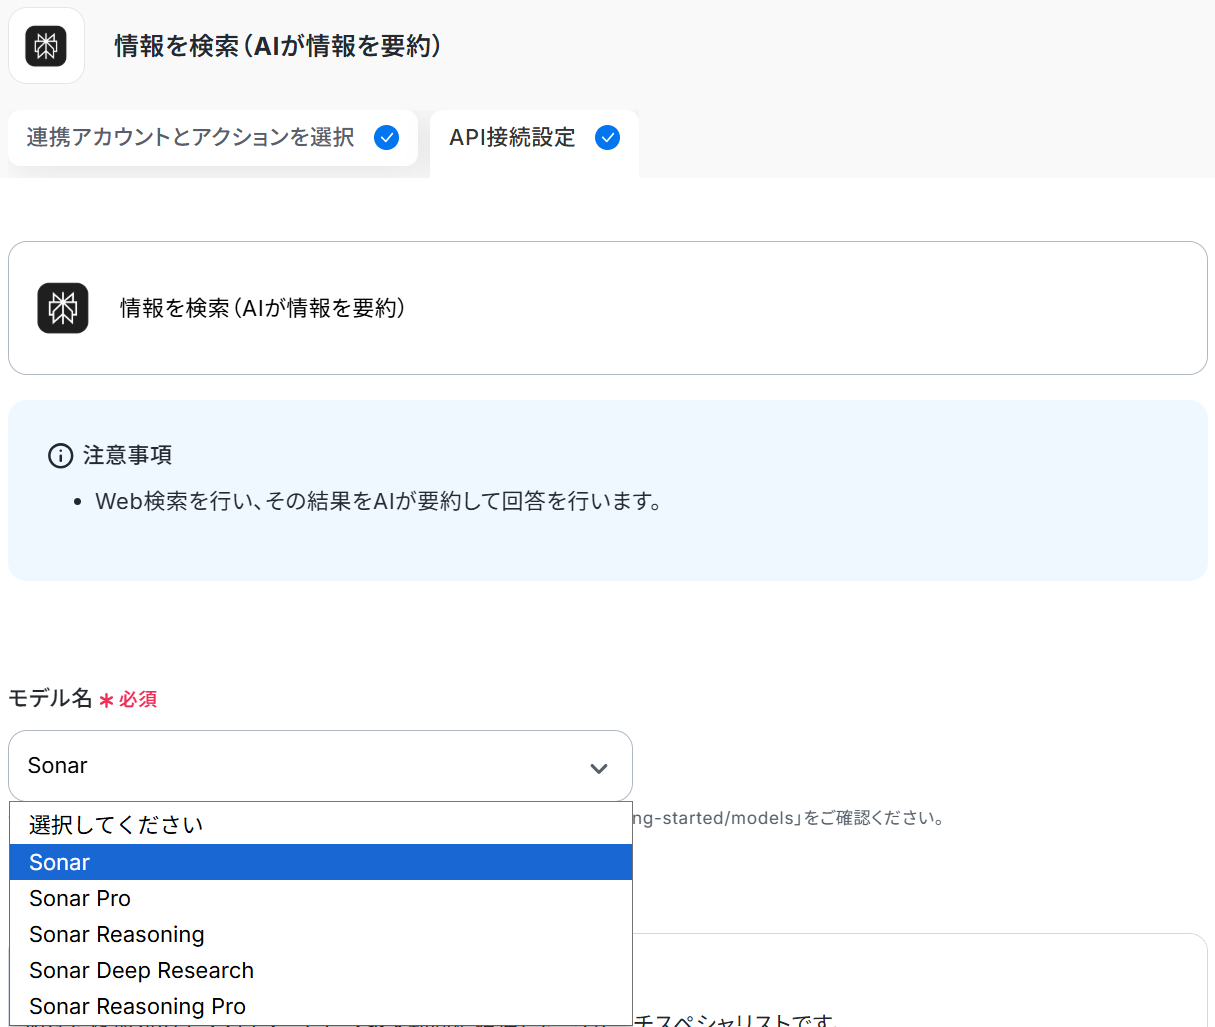Choose Sonar Reasoning Pro from the list
This screenshot has width=1215, height=1027.
pyautogui.click(x=321, y=1006)
